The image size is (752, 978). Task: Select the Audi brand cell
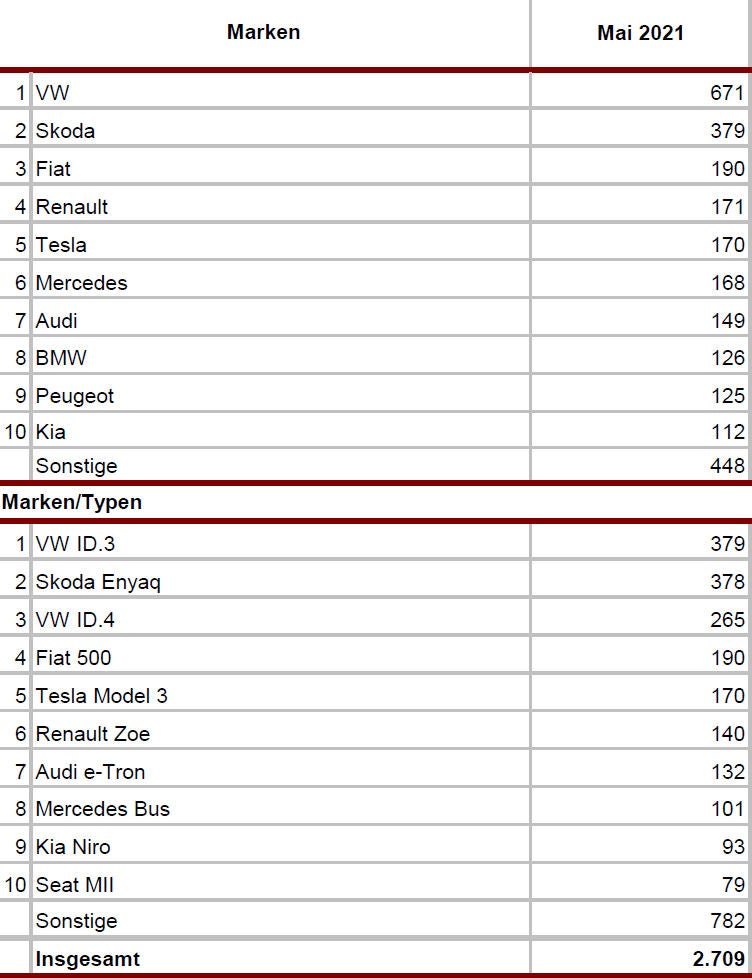(x=281, y=321)
